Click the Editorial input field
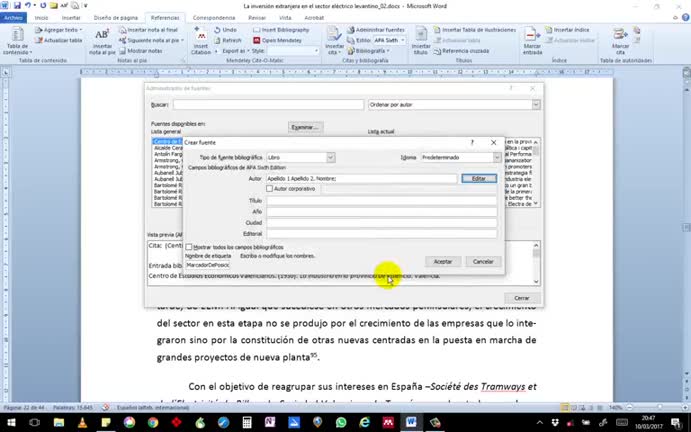Screen dimensions: 691x432 coord(381,234)
